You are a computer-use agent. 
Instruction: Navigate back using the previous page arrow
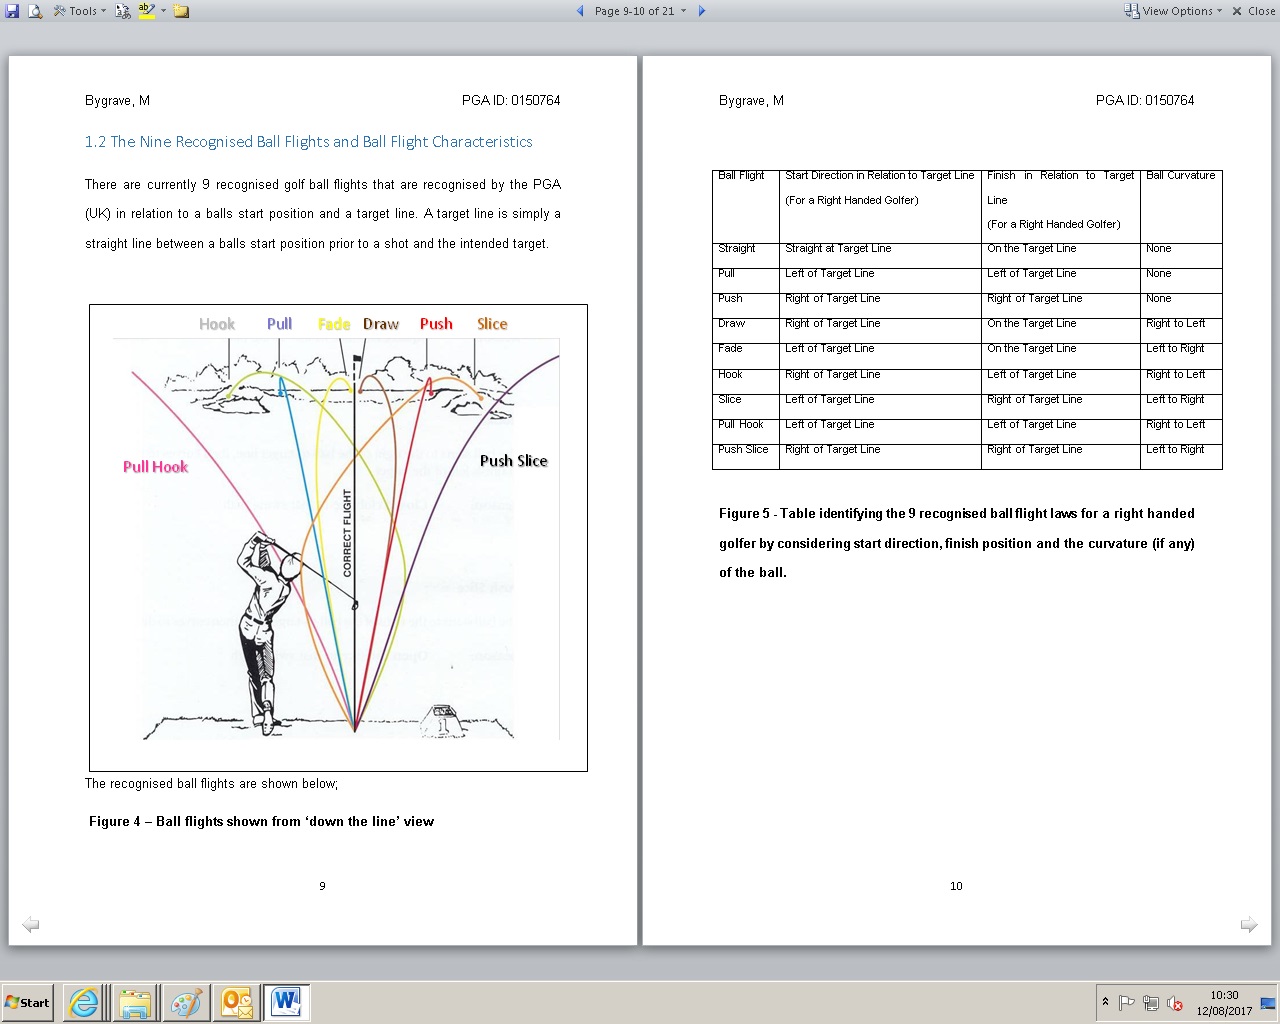pos(580,11)
